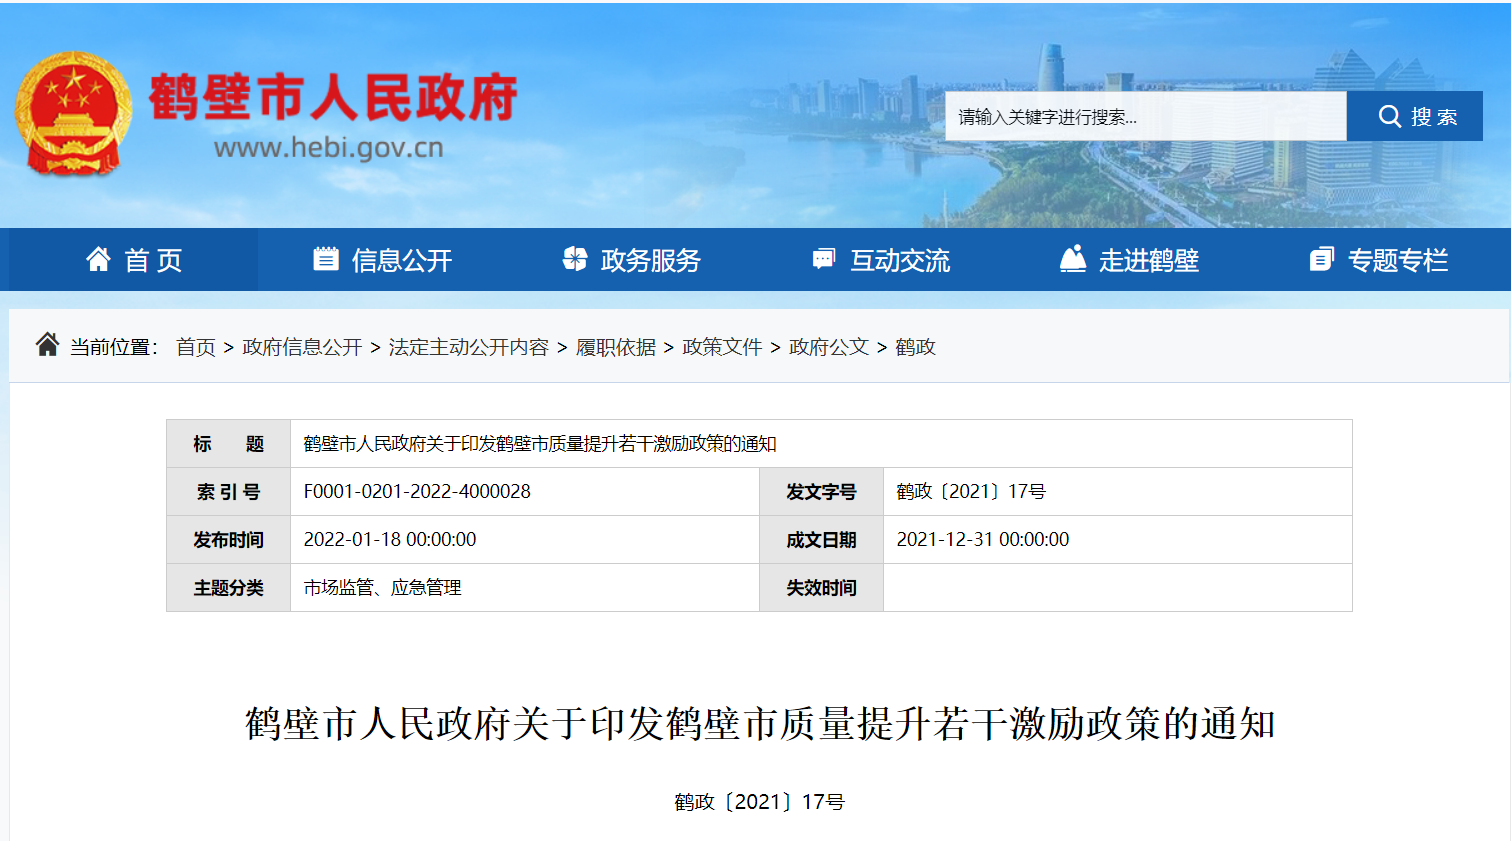Open the 政务服务 navigation menu

[x=650, y=261]
